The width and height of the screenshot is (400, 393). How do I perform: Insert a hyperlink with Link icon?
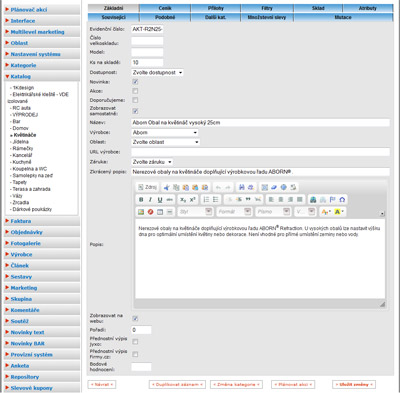tap(313, 200)
